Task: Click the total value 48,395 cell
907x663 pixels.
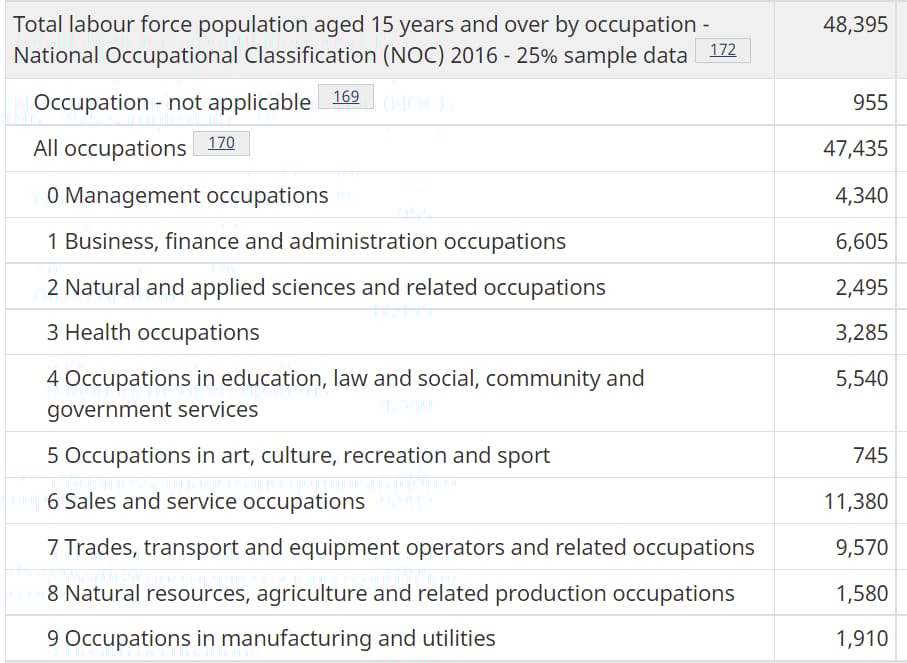Action: (855, 24)
